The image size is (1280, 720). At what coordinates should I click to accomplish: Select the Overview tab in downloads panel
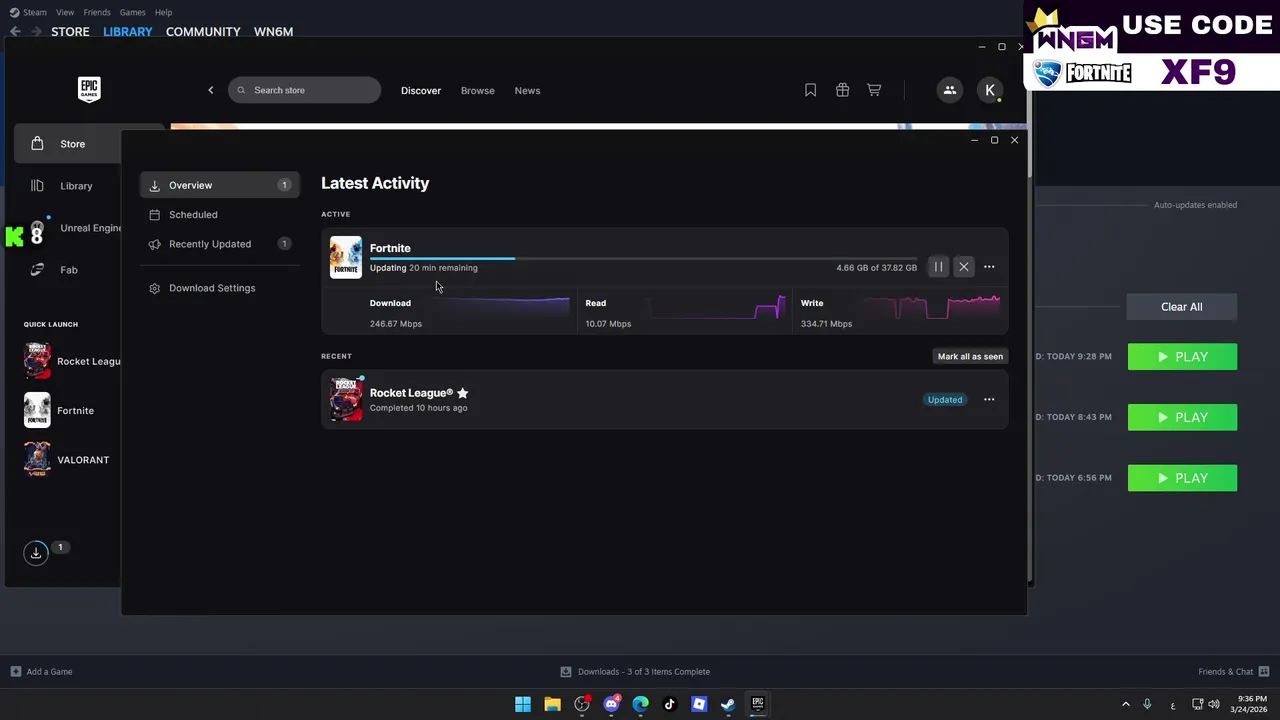coord(219,185)
